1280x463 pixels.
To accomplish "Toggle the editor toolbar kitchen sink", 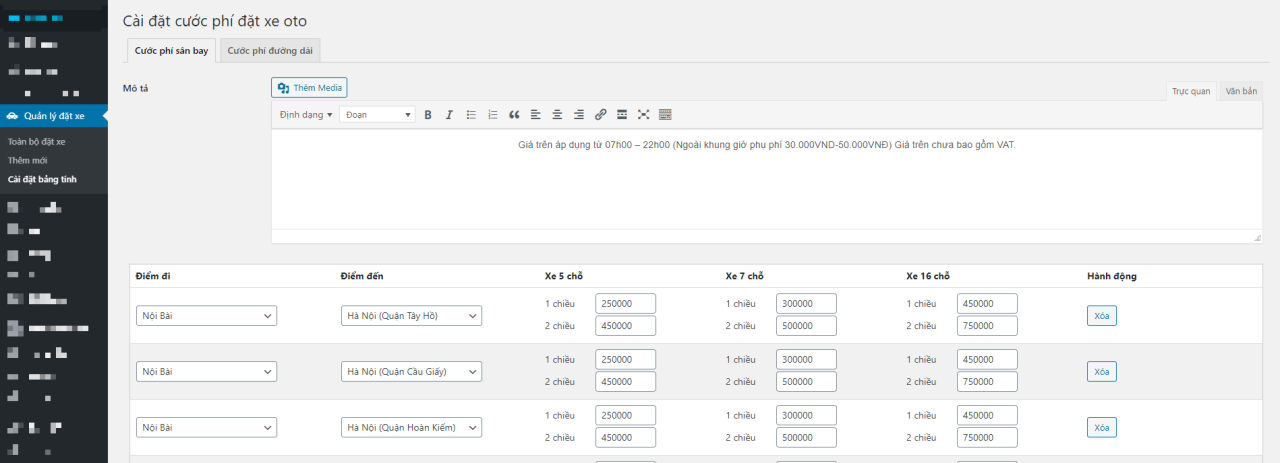I will click(x=665, y=115).
